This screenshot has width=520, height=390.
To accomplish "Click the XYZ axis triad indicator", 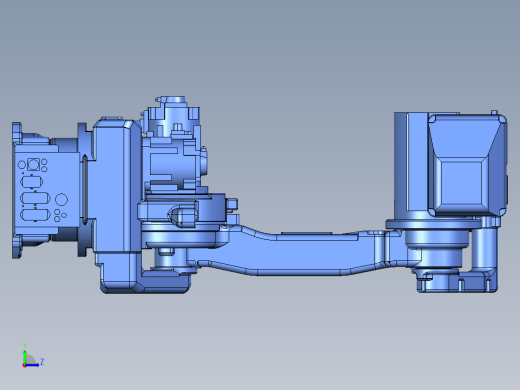I will point(33,356).
